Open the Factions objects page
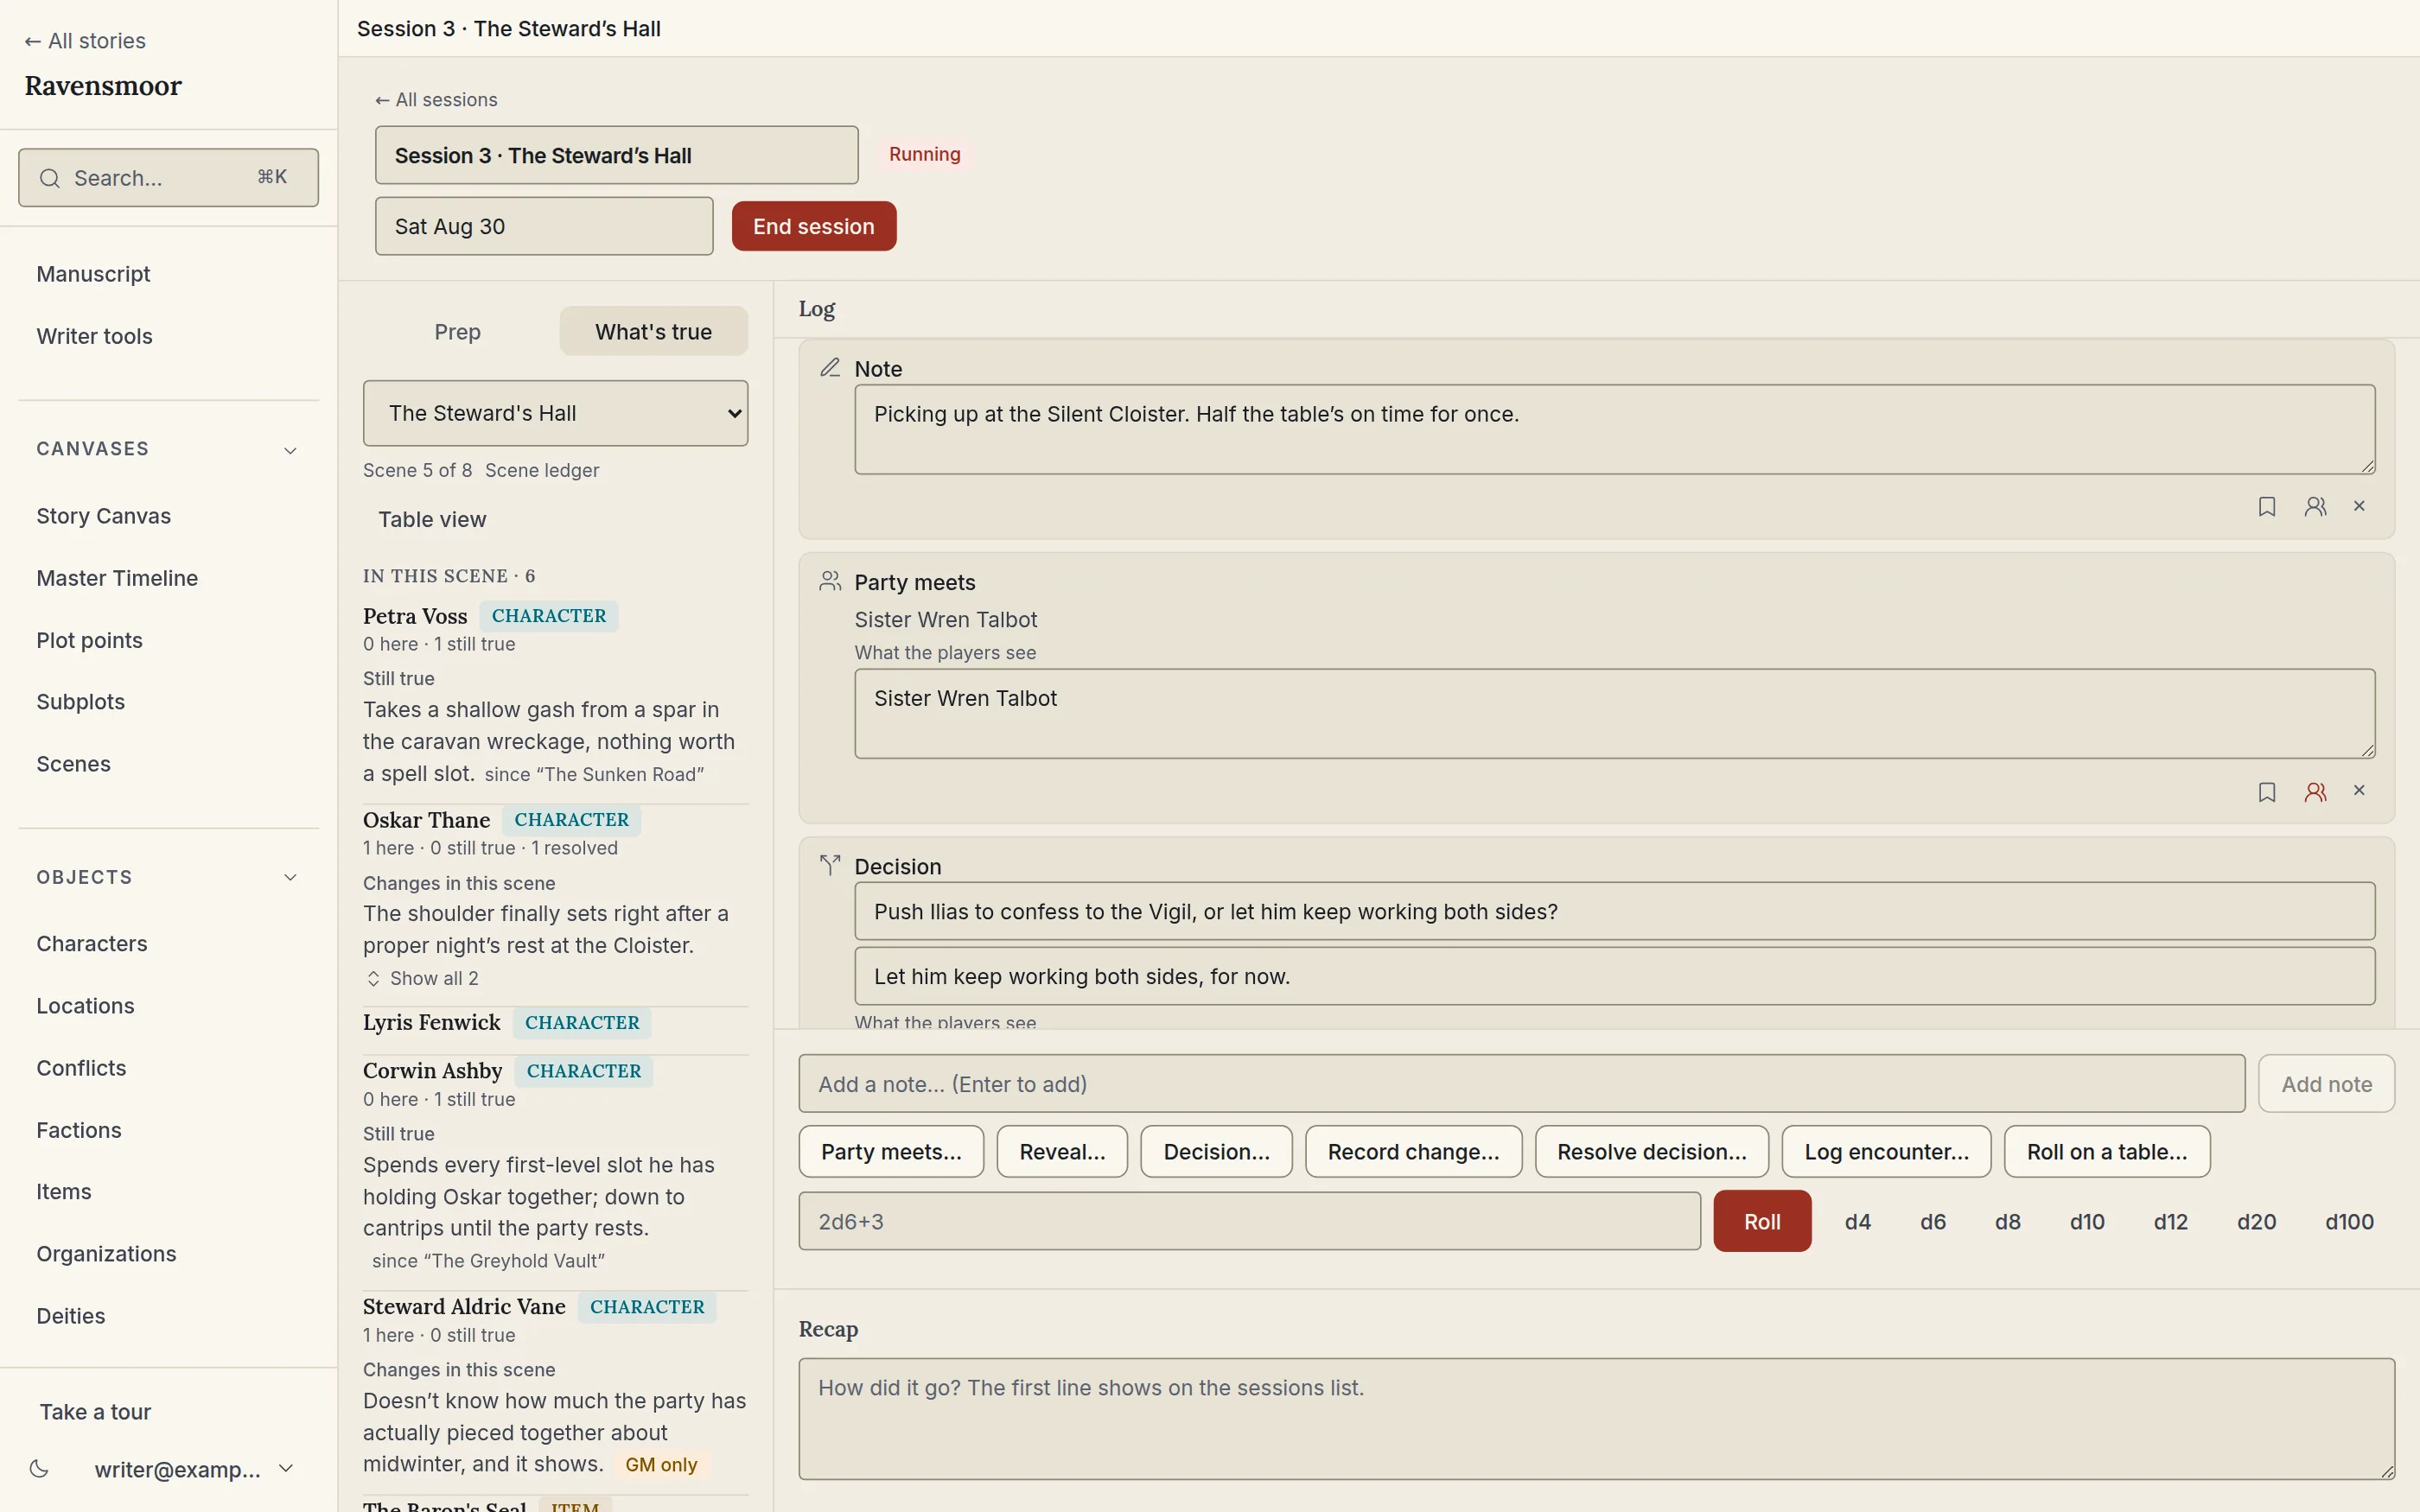This screenshot has width=2420, height=1512. (x=79, y=1130)
